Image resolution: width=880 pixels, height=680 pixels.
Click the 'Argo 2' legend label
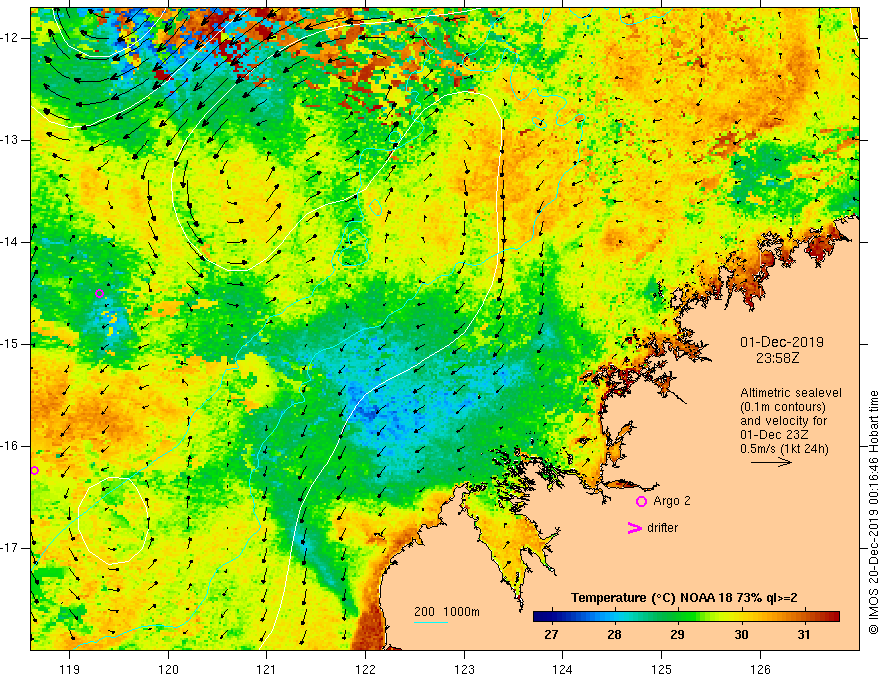[x=672, y=501]
